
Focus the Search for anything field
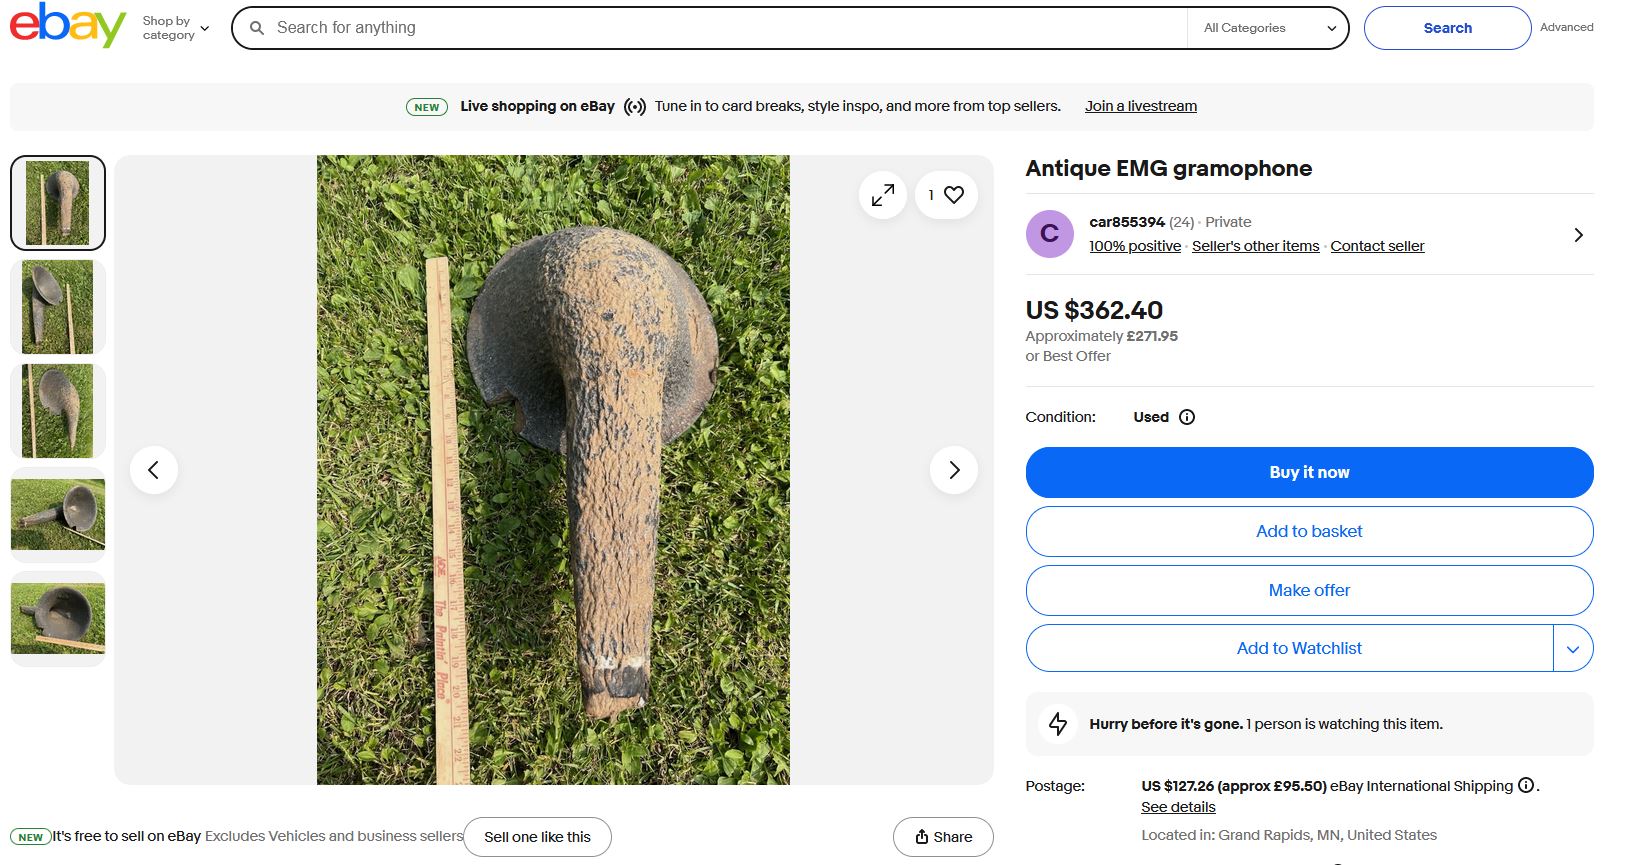point(720,28)
